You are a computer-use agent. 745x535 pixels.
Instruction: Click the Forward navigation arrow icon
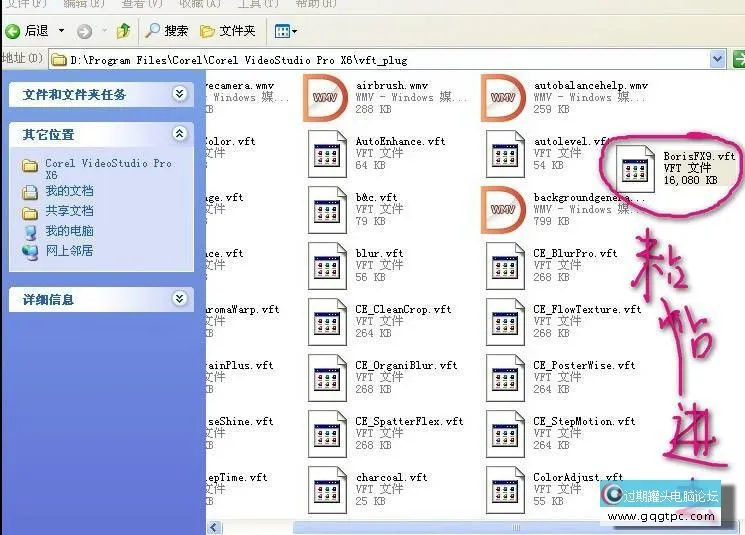[x=84, y=31]
